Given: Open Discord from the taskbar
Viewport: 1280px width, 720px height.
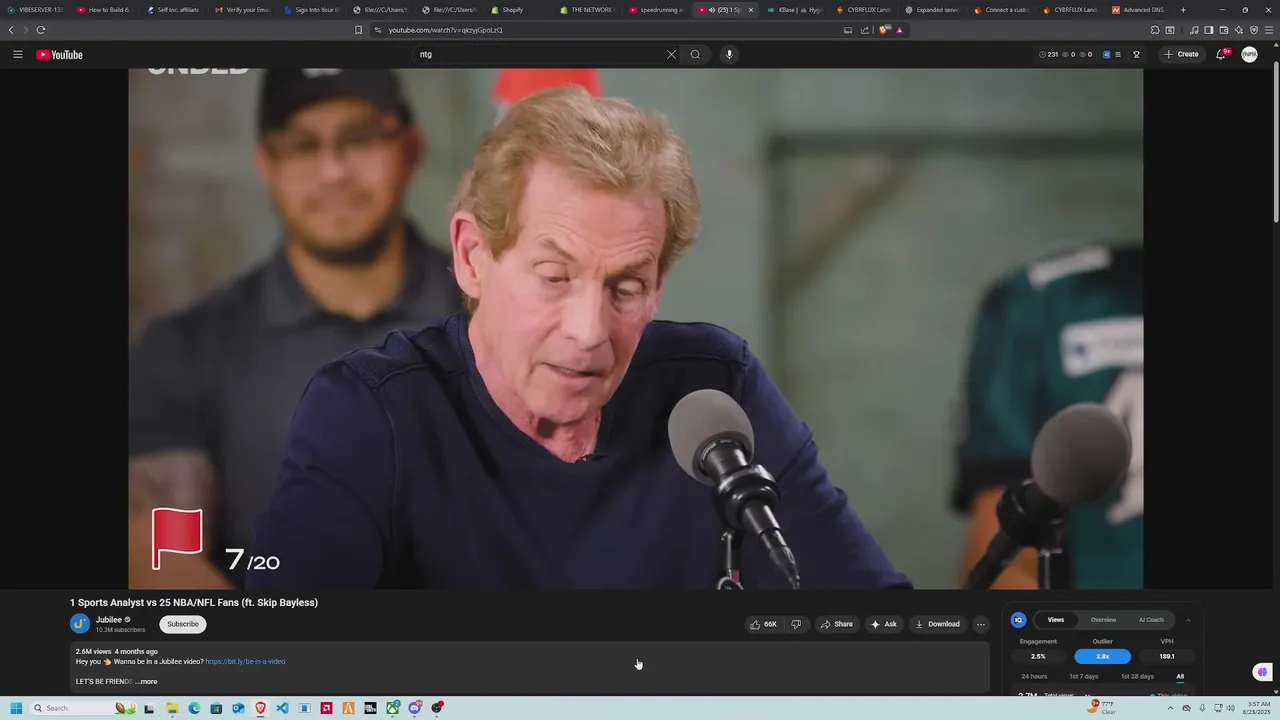Looking at the screenshot, I should click(415, 708).
